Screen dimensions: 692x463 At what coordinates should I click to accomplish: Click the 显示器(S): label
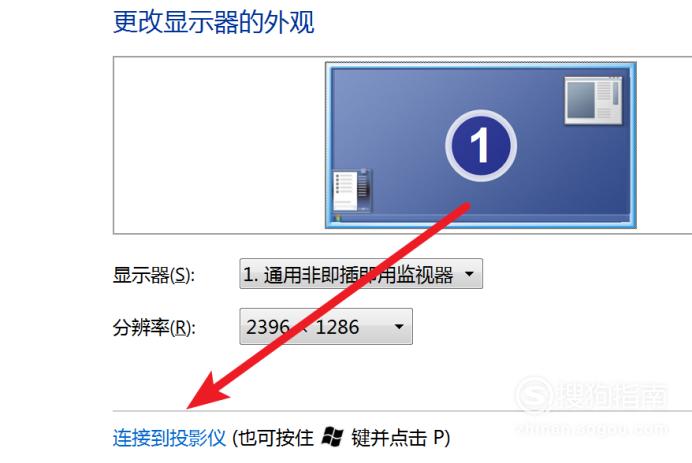tap(154, 275)
